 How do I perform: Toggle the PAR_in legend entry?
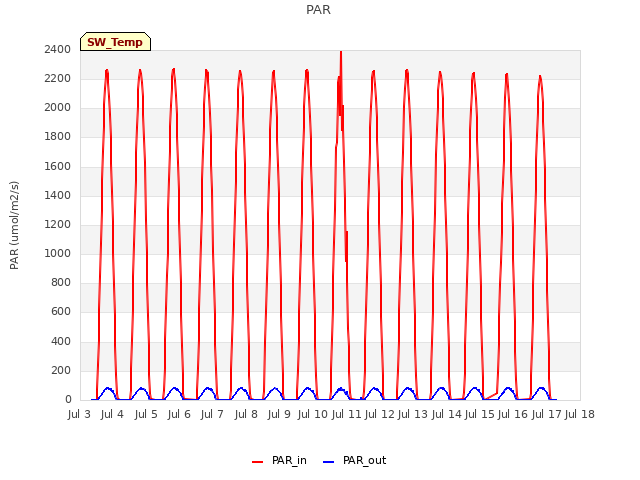click(x=279, y=460)
